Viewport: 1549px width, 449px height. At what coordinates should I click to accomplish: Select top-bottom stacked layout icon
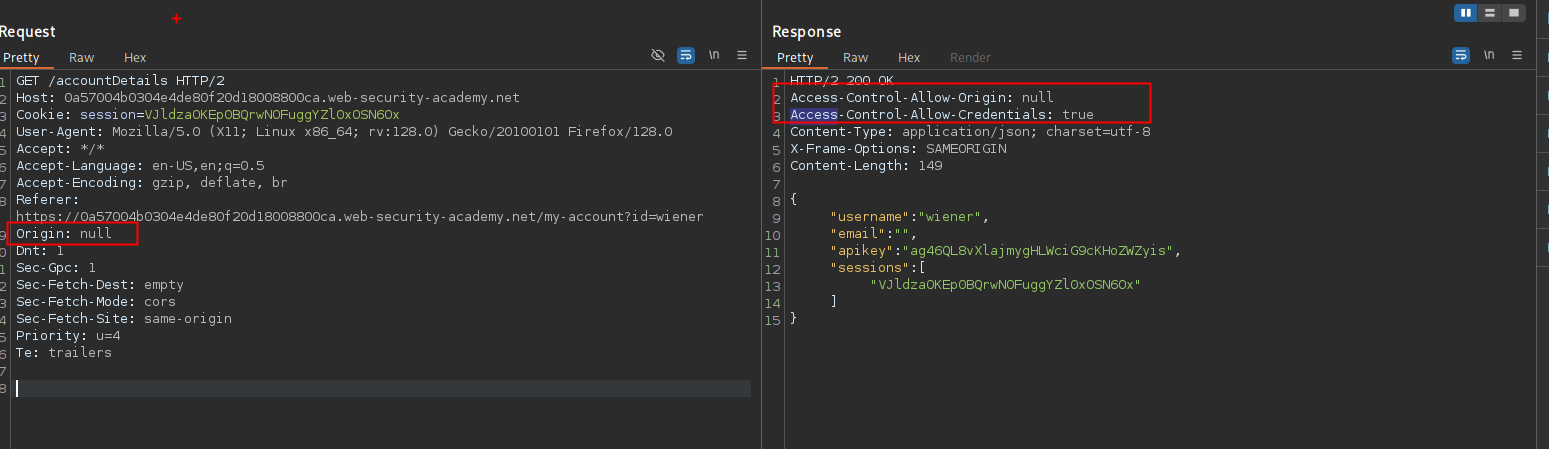tap(1490, 13)
